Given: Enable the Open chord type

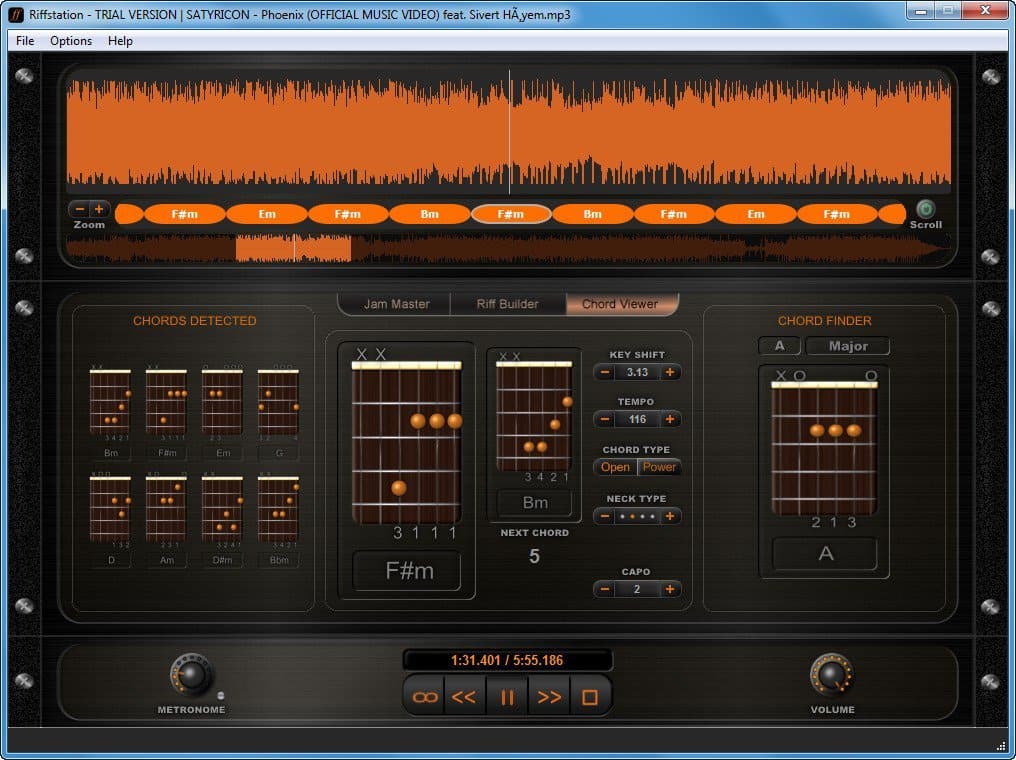Looking at the screenshot, I should tap(614, 467).
